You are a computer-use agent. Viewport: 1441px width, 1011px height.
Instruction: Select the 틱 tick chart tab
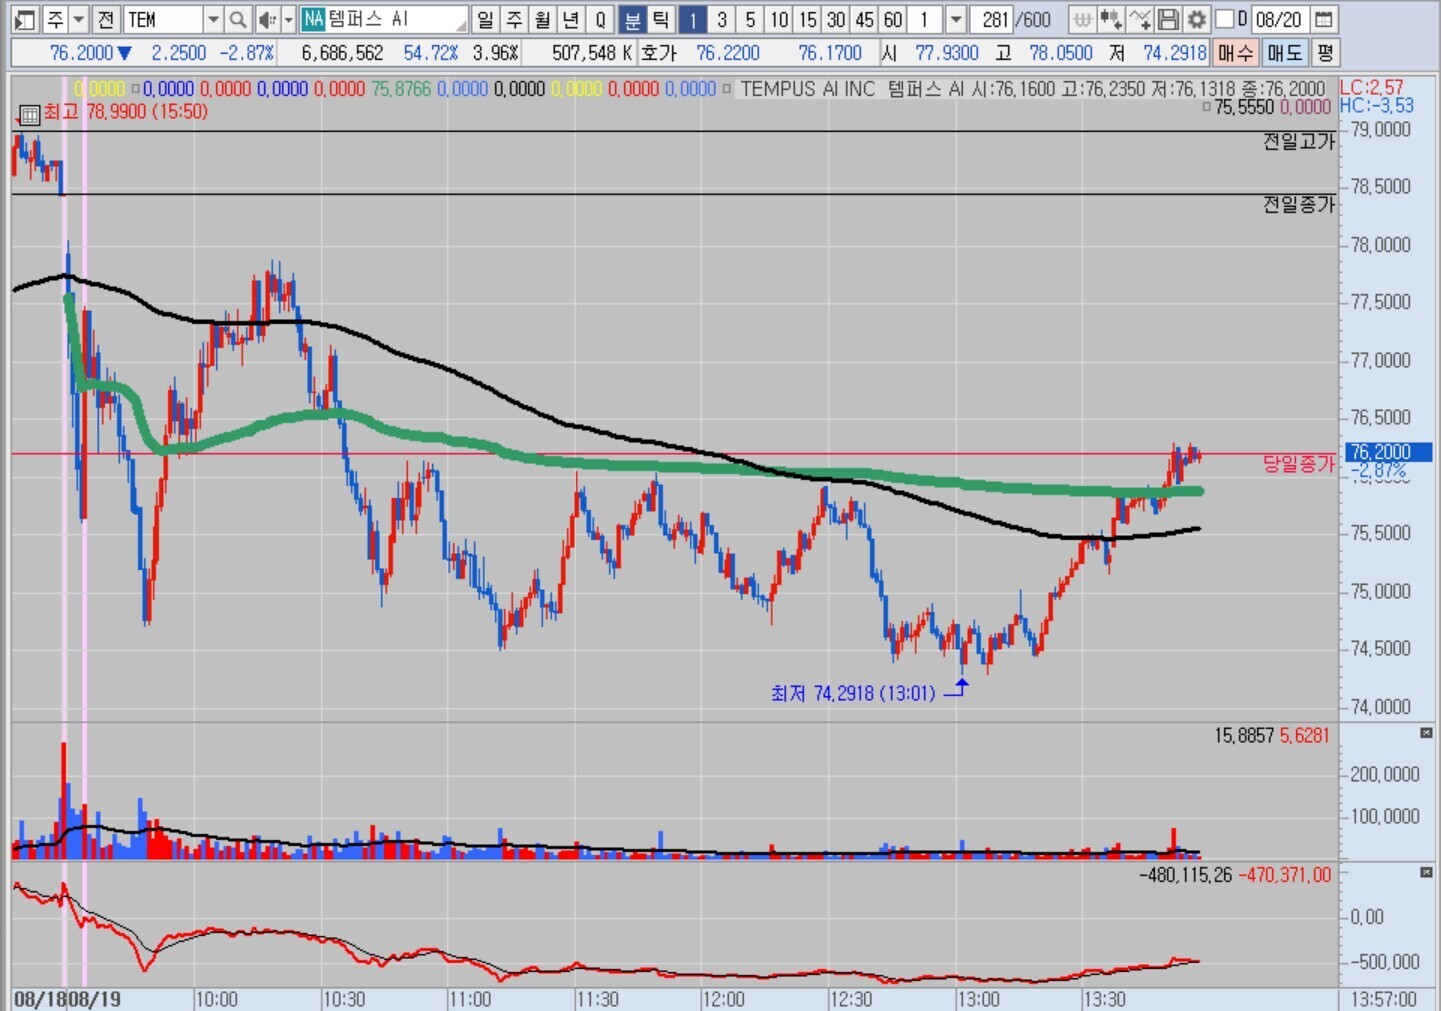(x=661, y=19)
